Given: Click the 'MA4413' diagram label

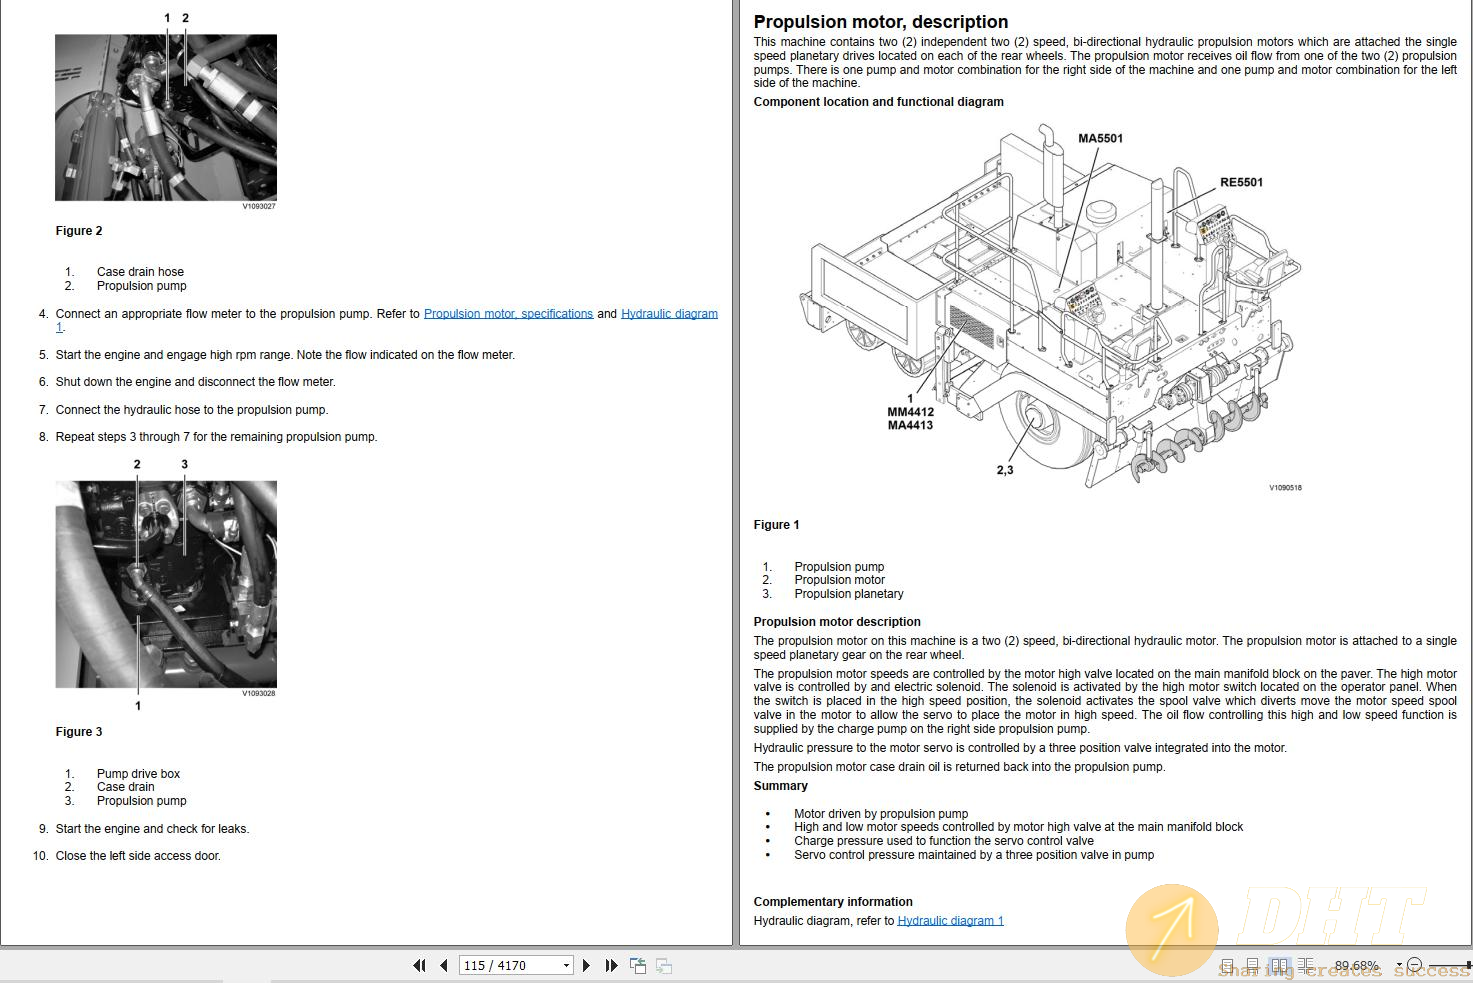Looking at the screenshot, I should [x=910, y=425].
